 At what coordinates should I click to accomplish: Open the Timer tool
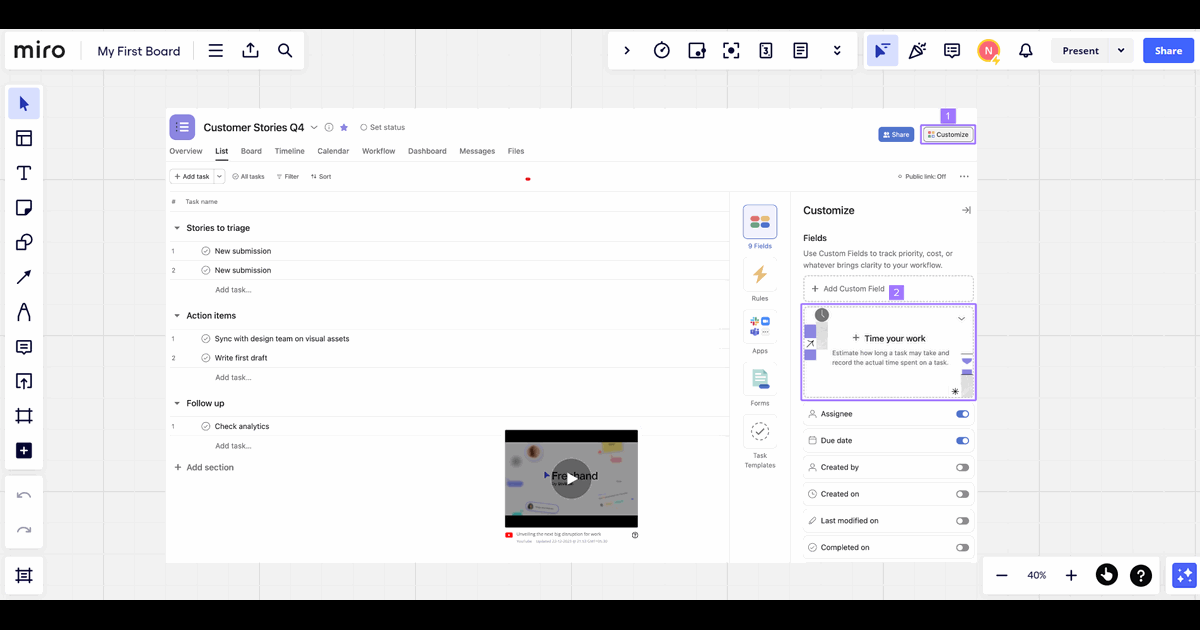click(661, 51)
